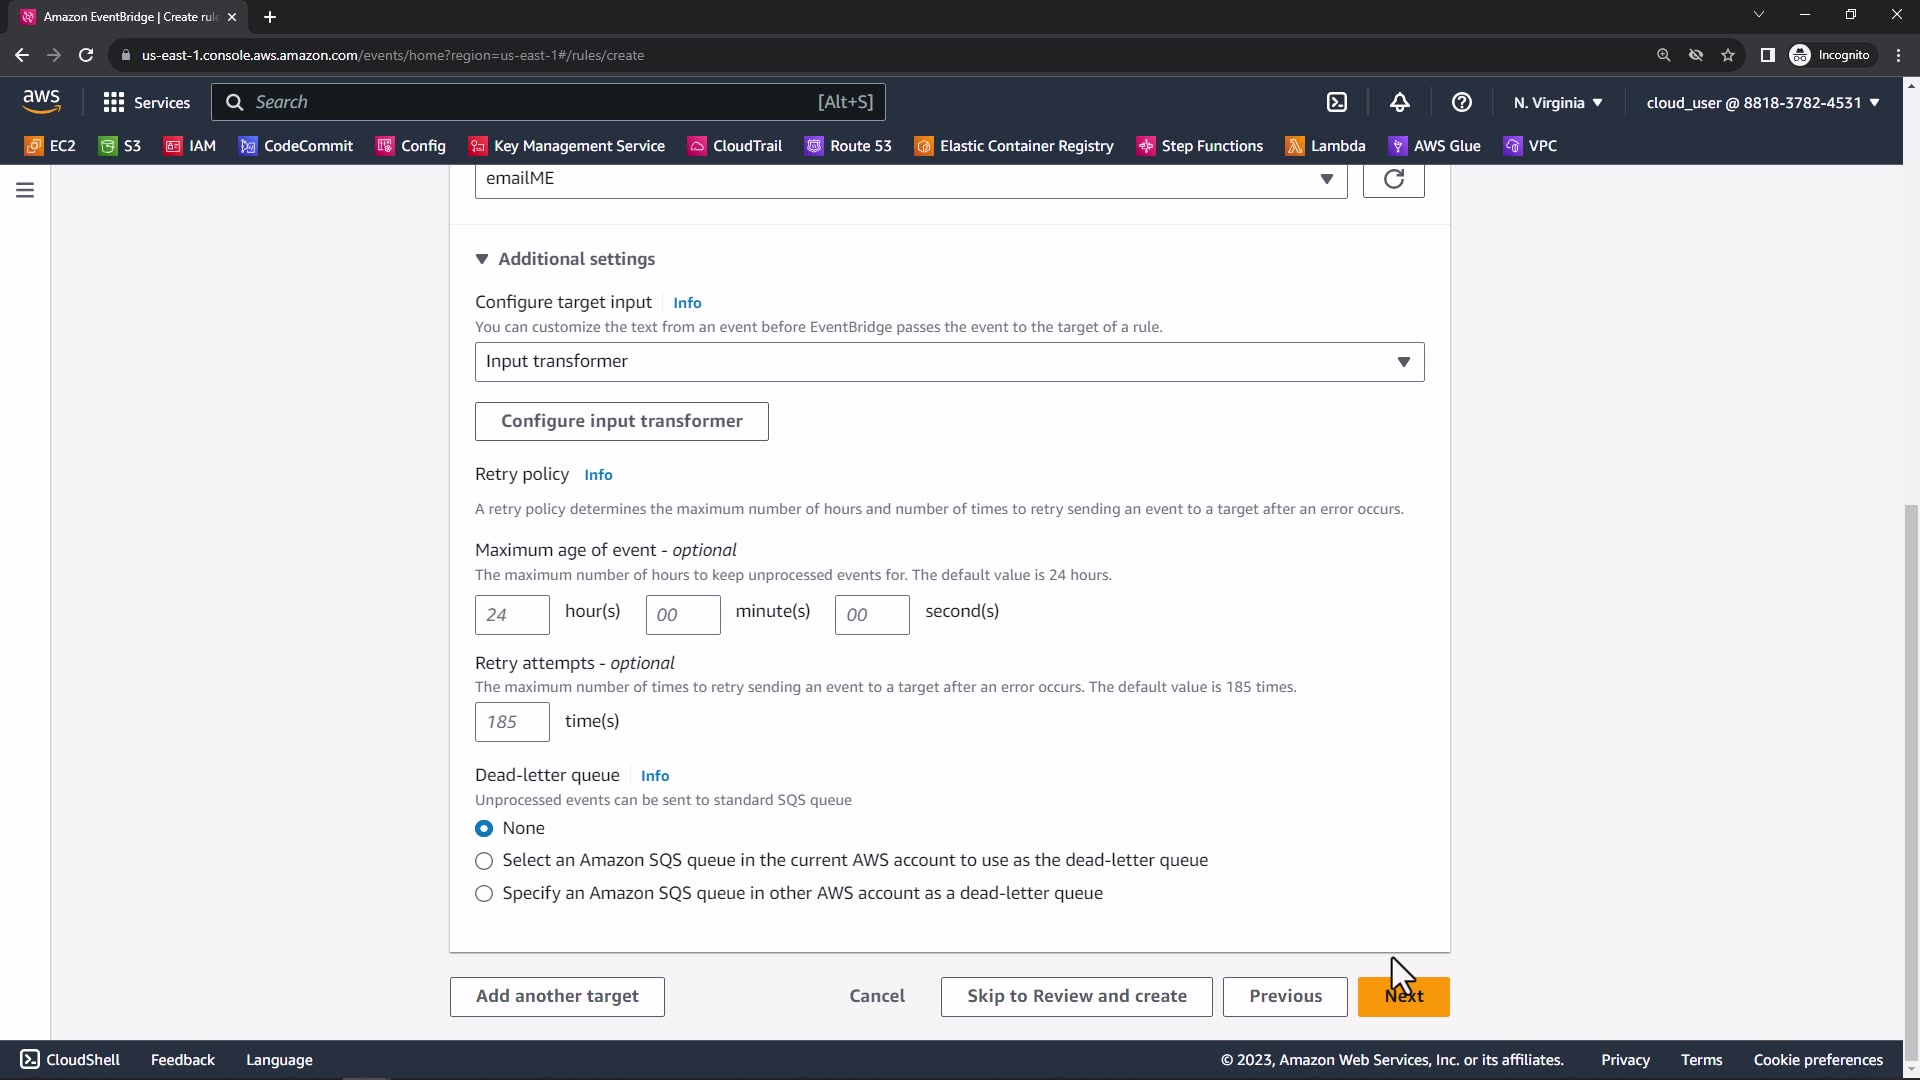
Task: Refresh the emailME target list
Action: (1393, 179)
